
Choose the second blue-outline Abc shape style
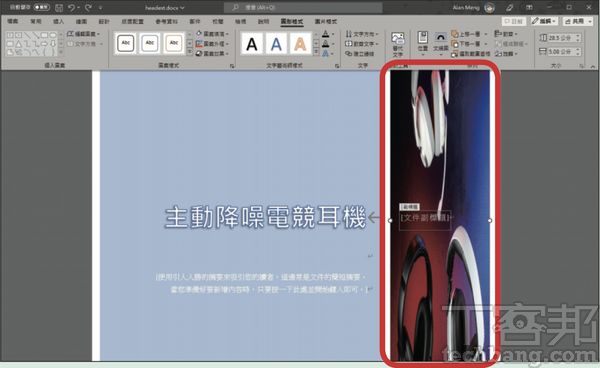pyautogui.click(x=150, y=43)
